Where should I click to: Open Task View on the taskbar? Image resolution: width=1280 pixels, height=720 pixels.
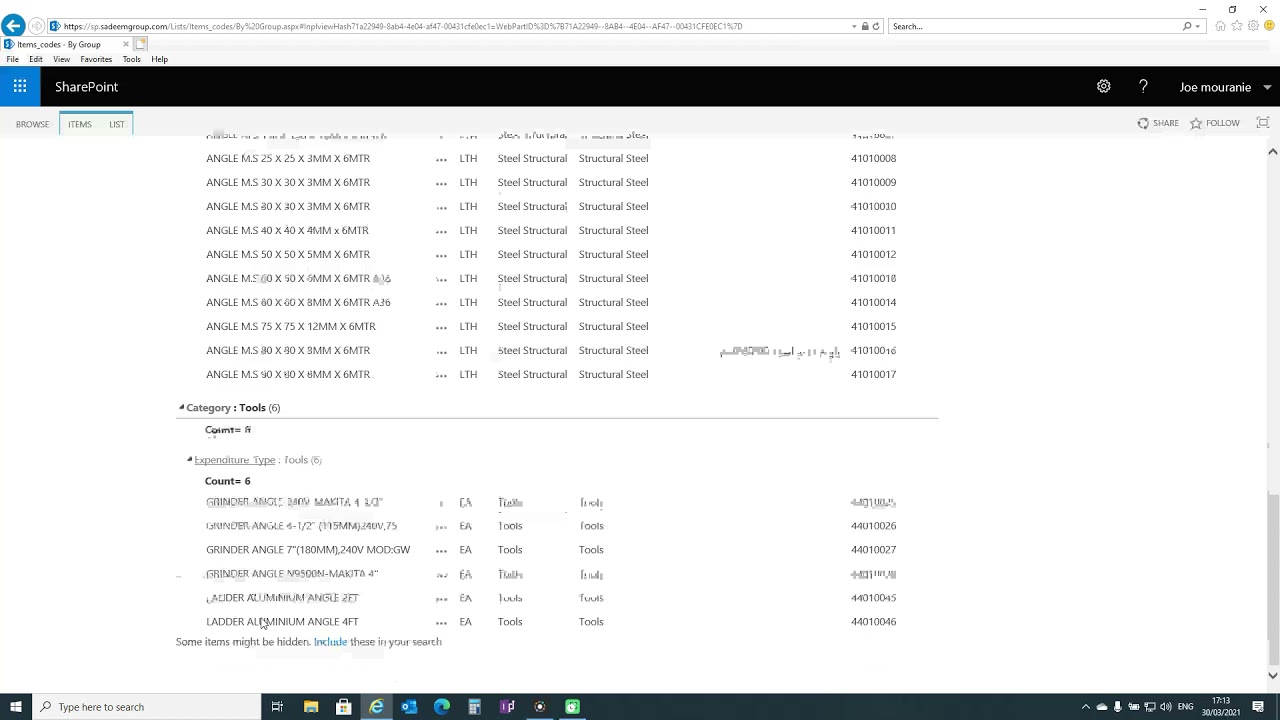(x=277, y=707)
